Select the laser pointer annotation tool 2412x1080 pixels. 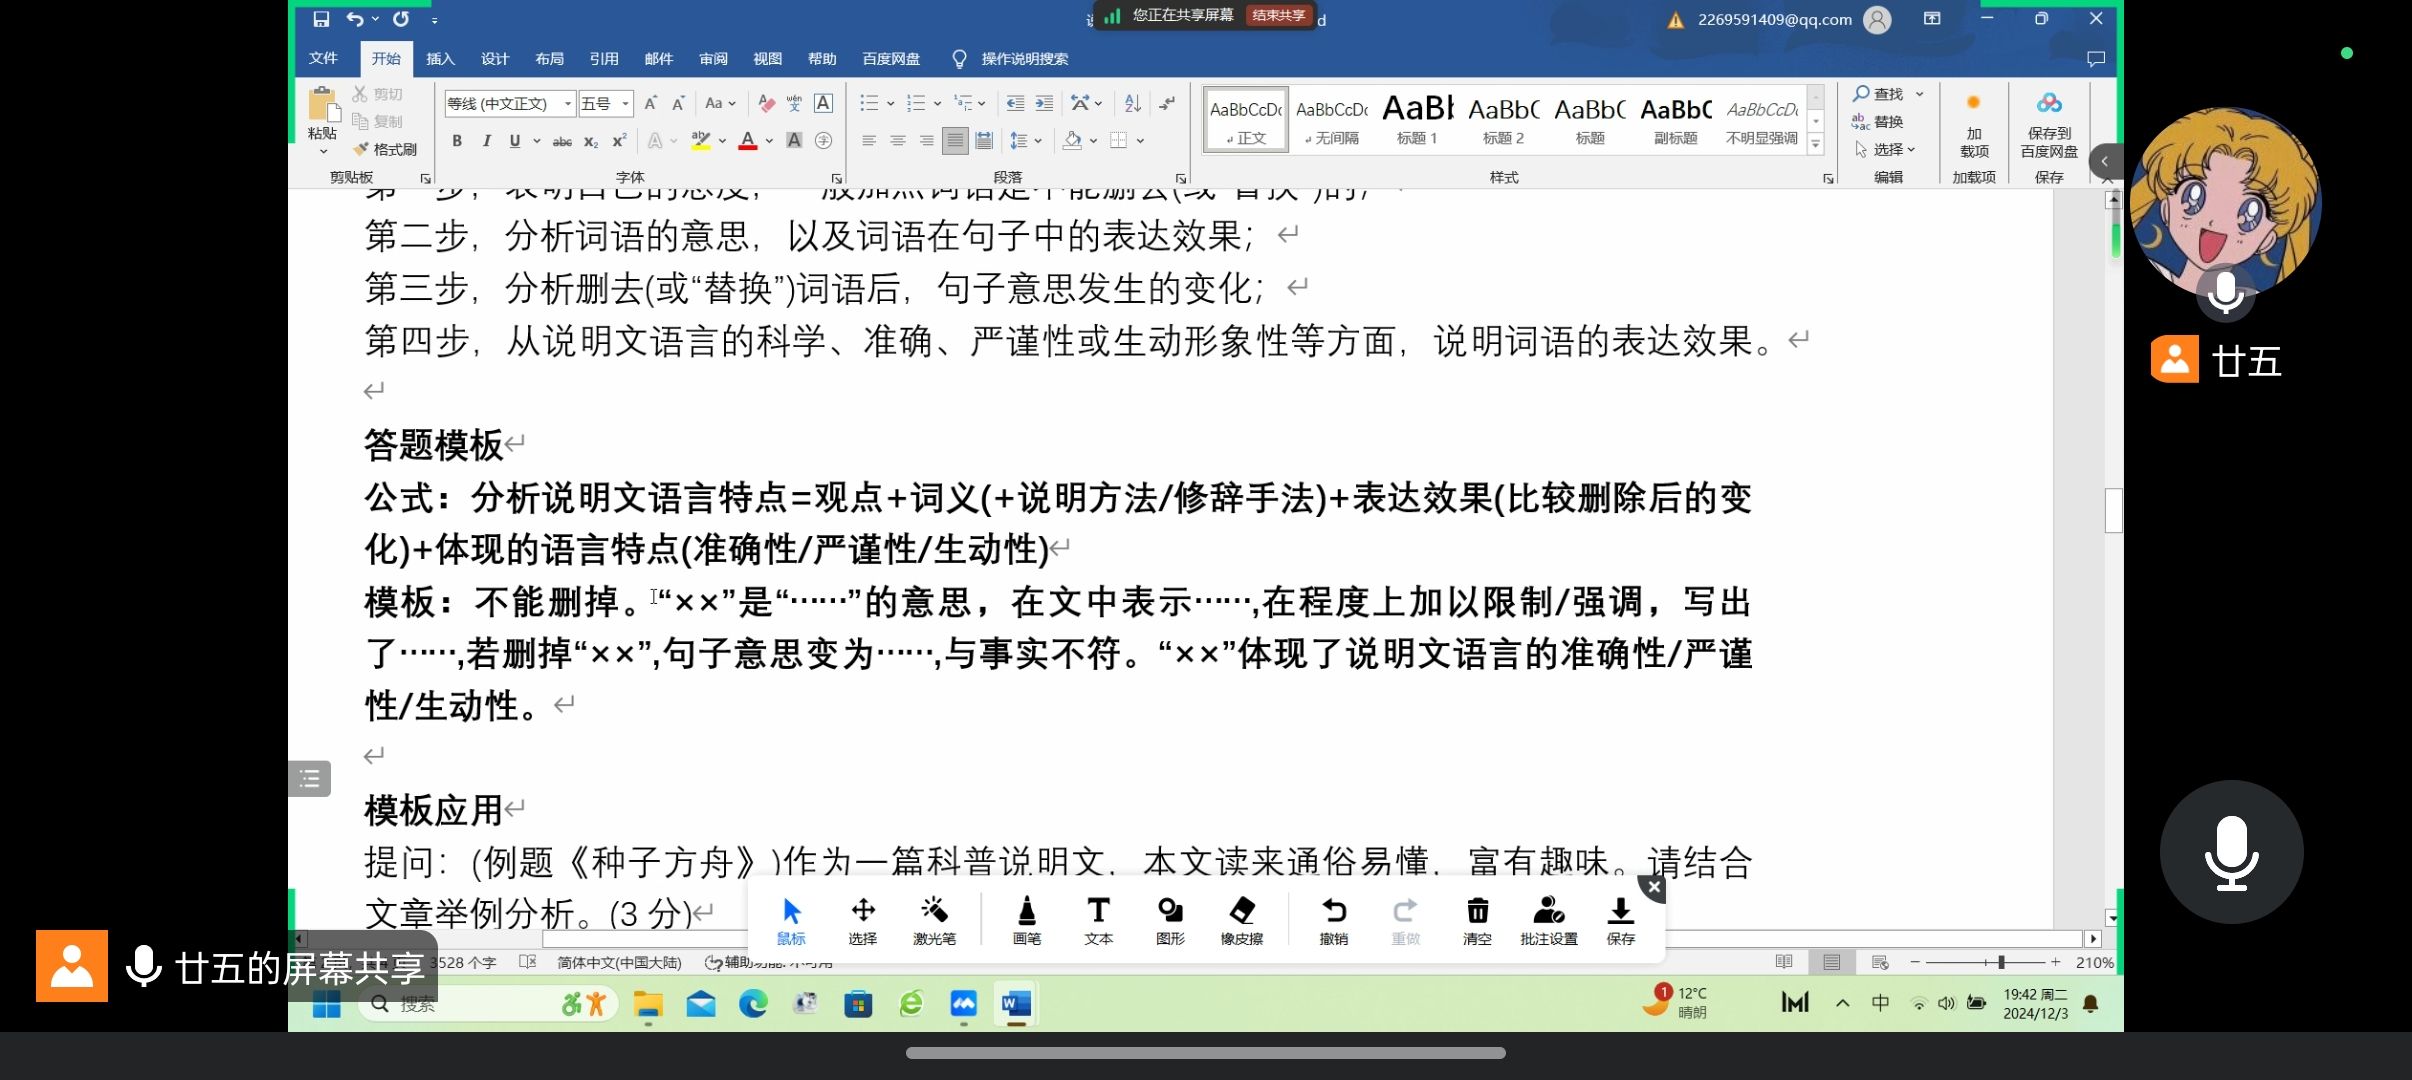click(934, 919)
